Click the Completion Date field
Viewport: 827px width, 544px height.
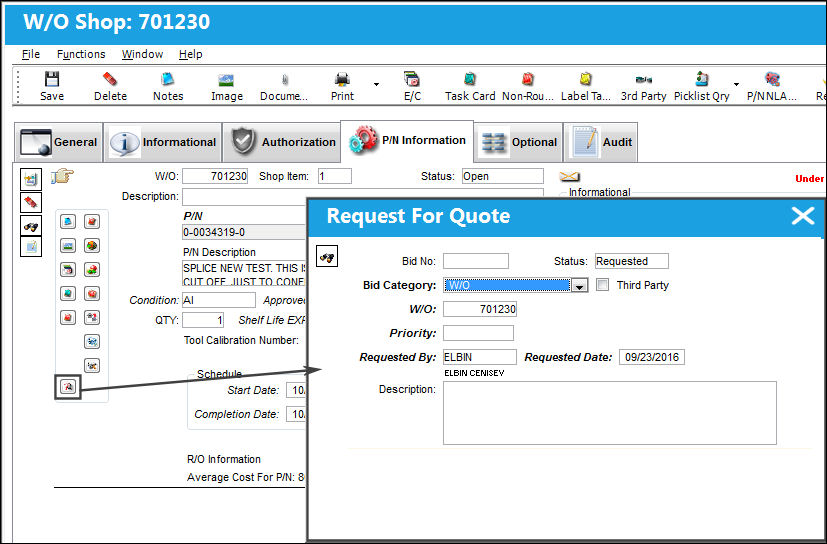(296, 414)
